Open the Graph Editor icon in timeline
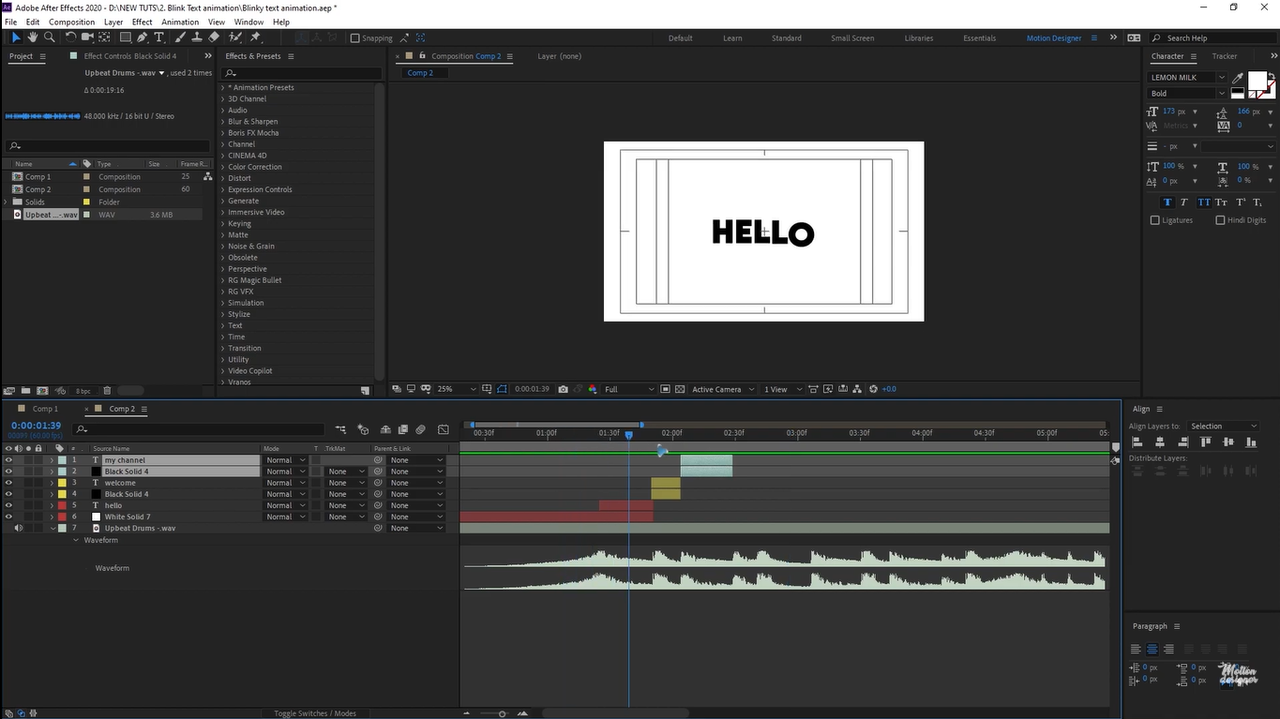 click(x=443, y=430)
